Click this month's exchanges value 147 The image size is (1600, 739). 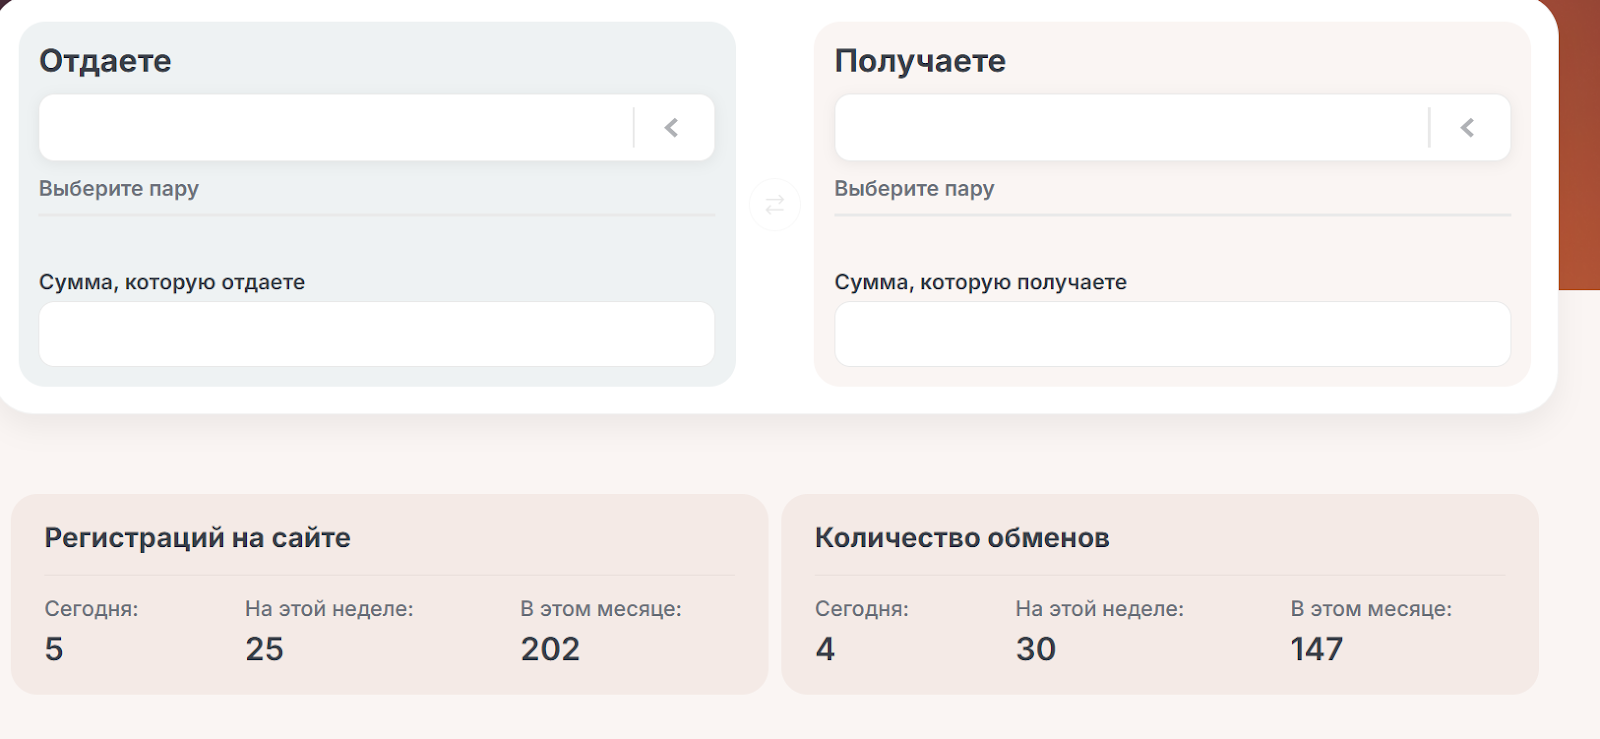tap(1317, 649)
